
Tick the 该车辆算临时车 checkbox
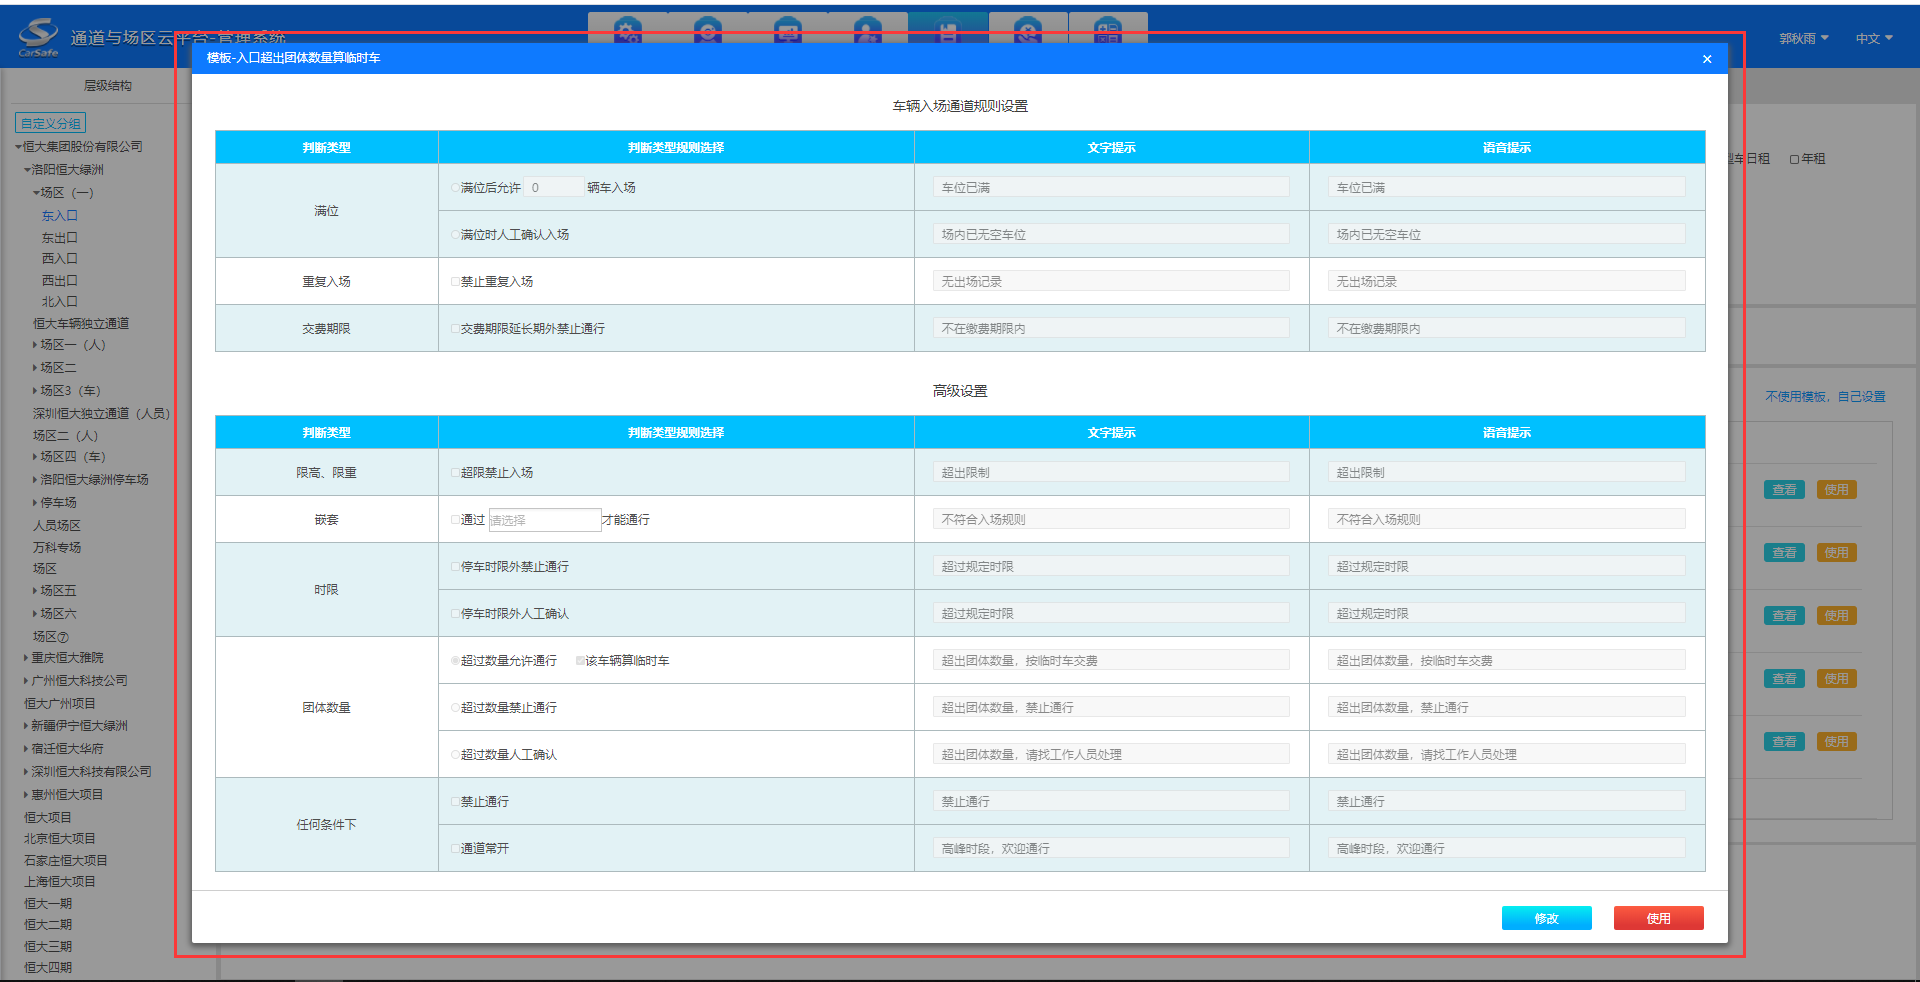(580, 661)
